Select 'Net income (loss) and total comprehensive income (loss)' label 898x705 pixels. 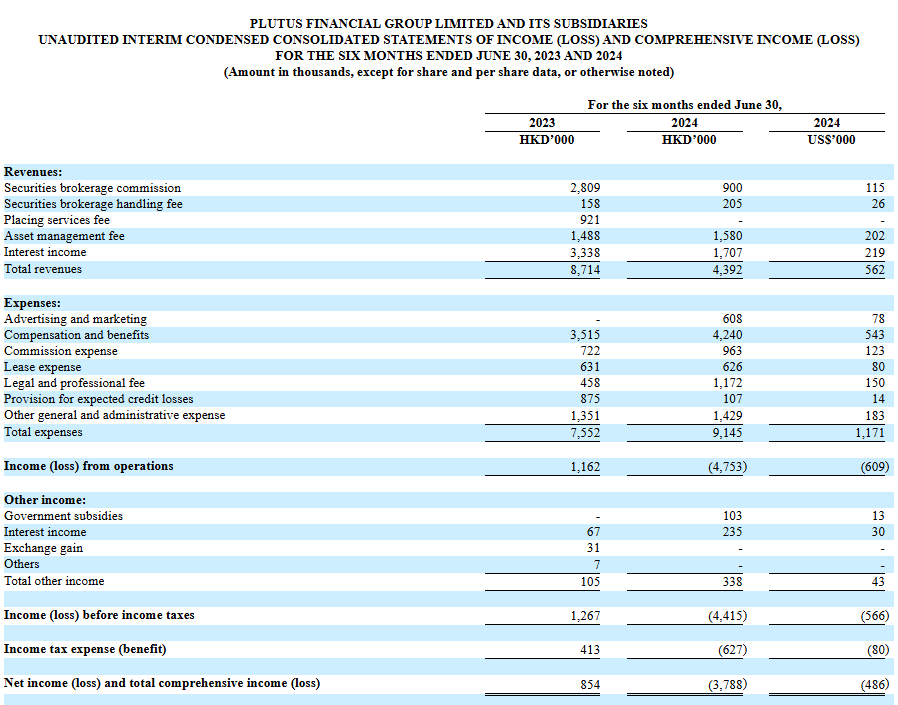[162, 683]
